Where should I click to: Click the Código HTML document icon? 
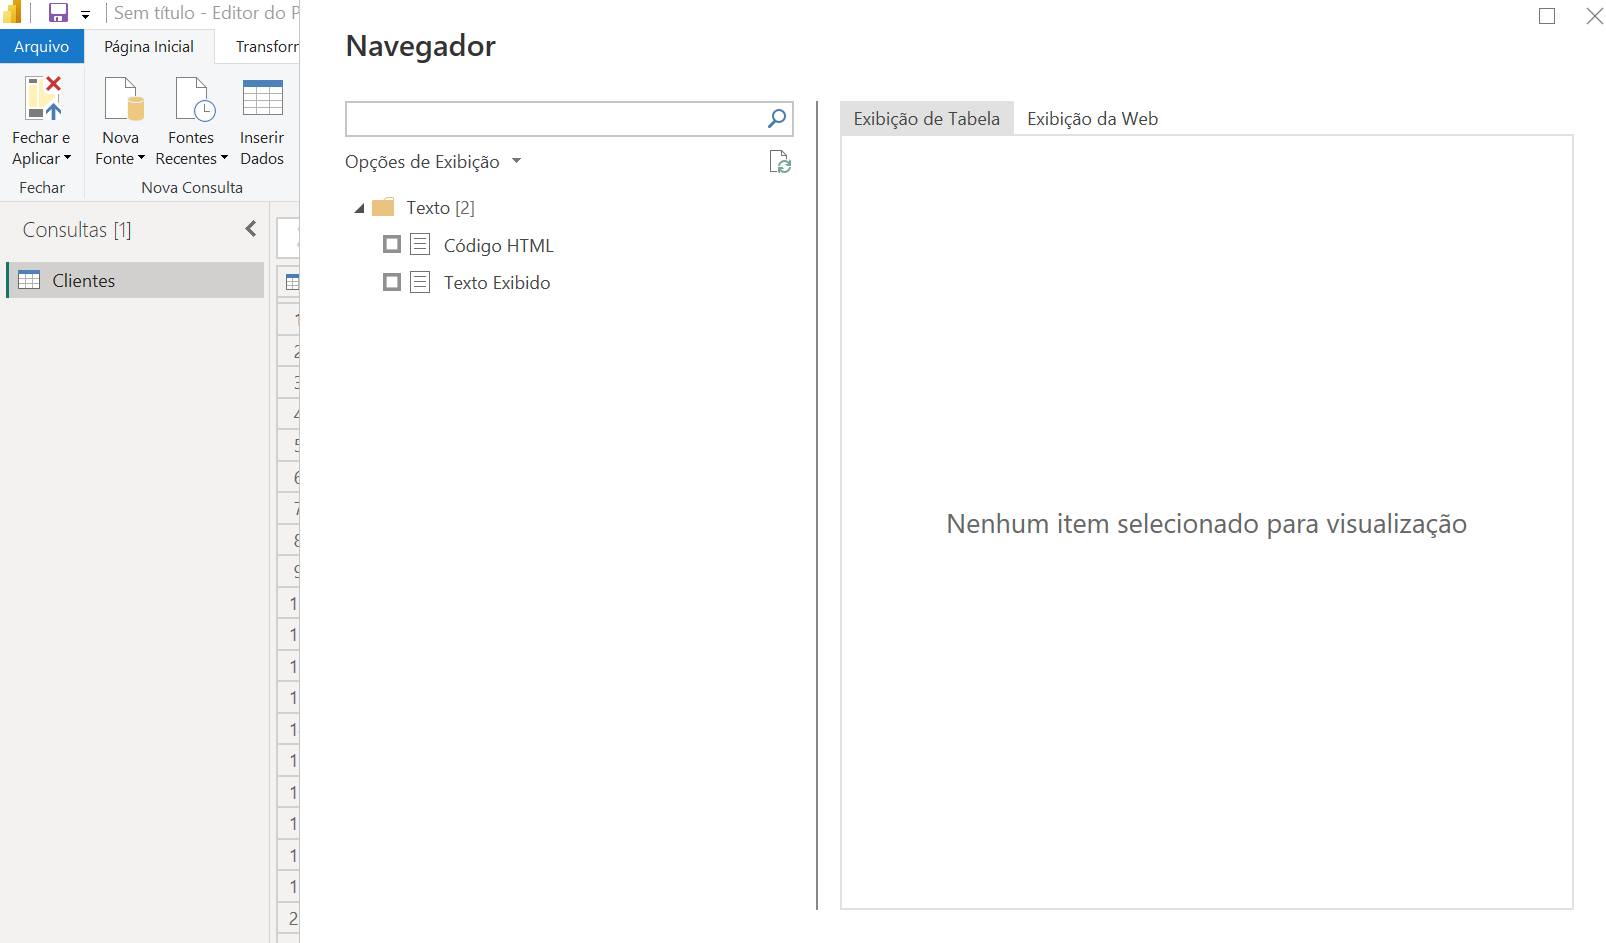point(420,244)
